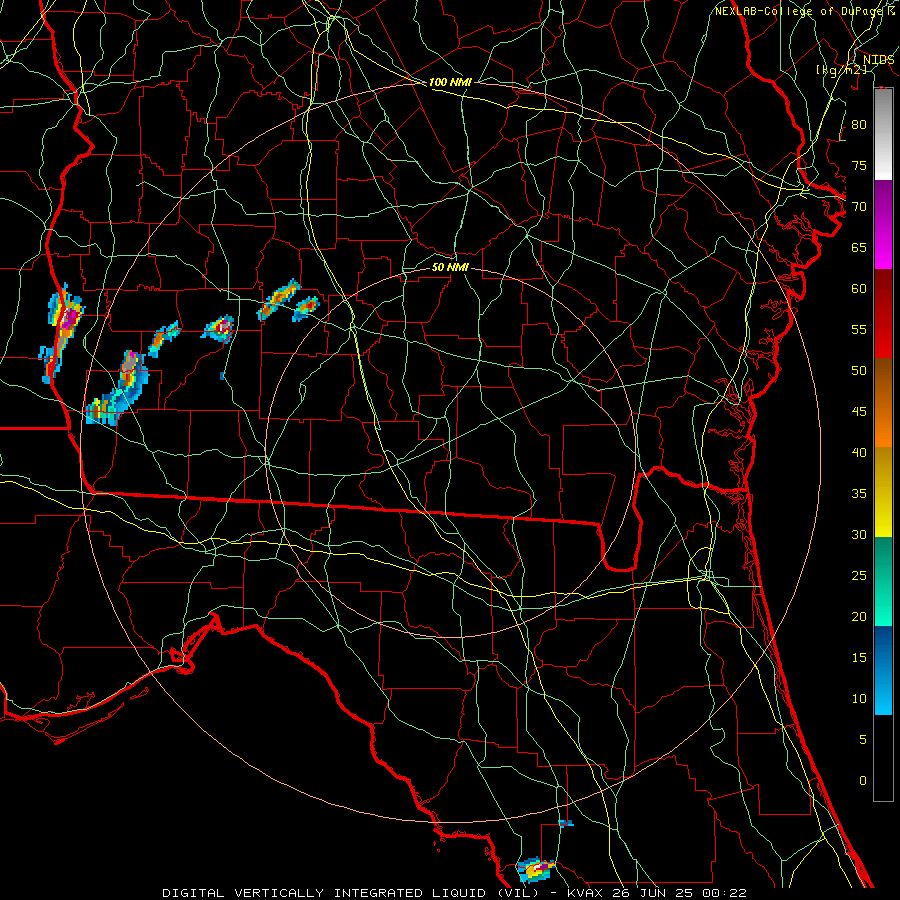Click the 70 value on the VIL scale
Screen dimensions: 900x900
[x=859, y=207]
